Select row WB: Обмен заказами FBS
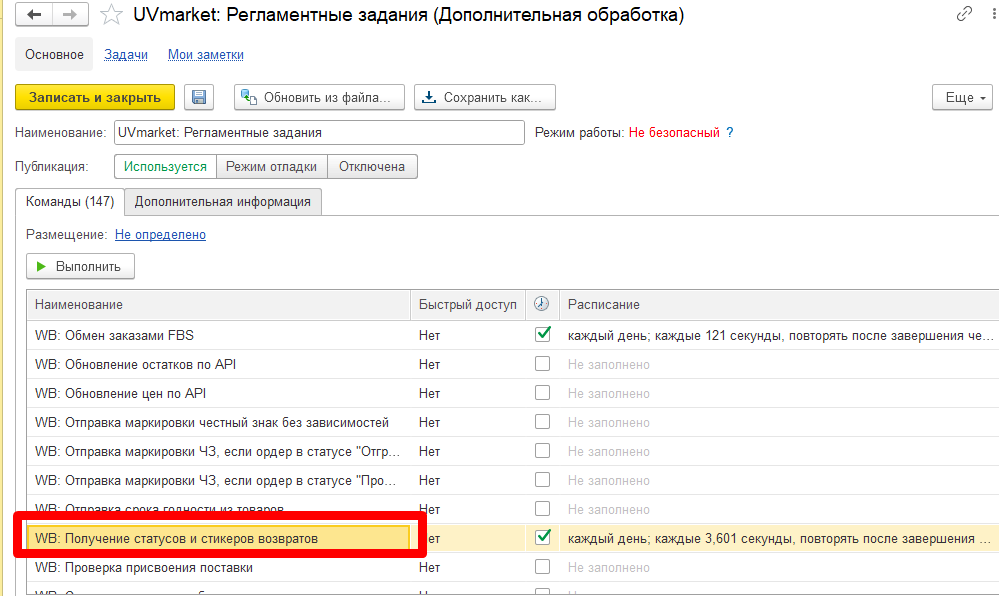Screen dimensions: 999x596 (513, 335)
